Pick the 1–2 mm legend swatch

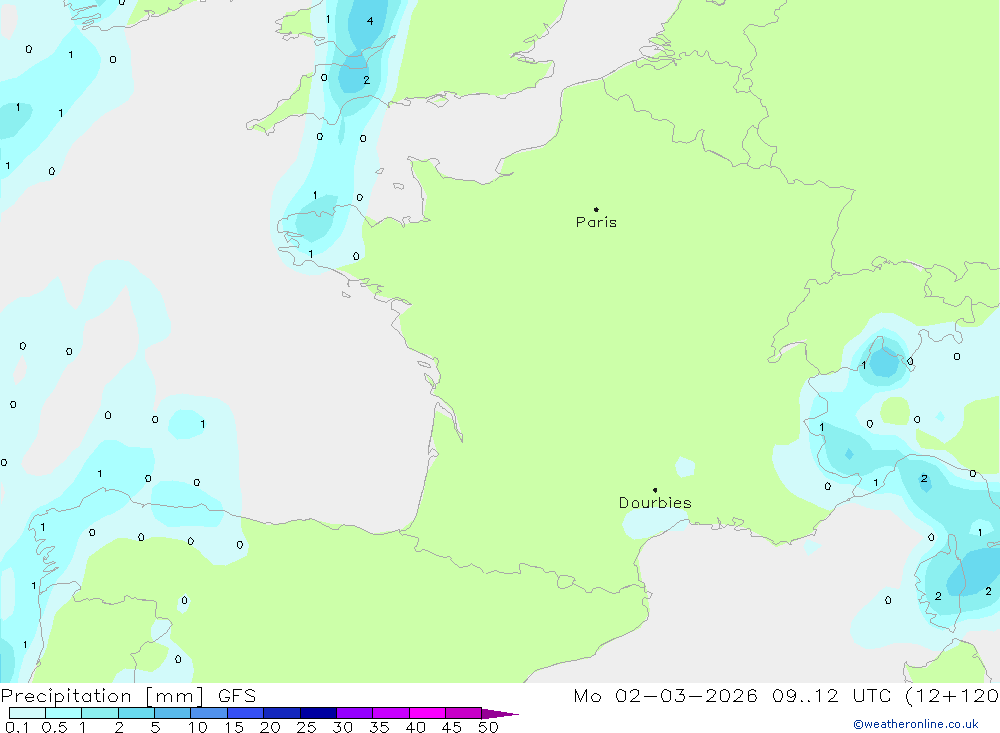[99, 713]
